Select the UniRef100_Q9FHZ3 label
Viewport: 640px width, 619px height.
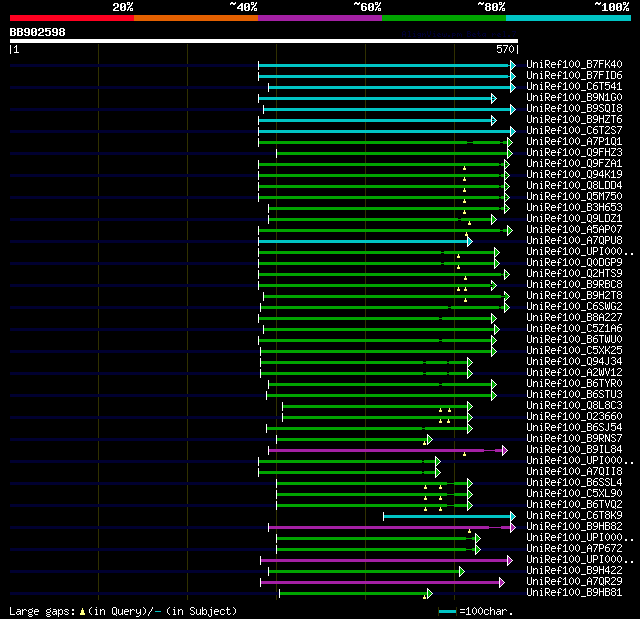tap(574, 153)
